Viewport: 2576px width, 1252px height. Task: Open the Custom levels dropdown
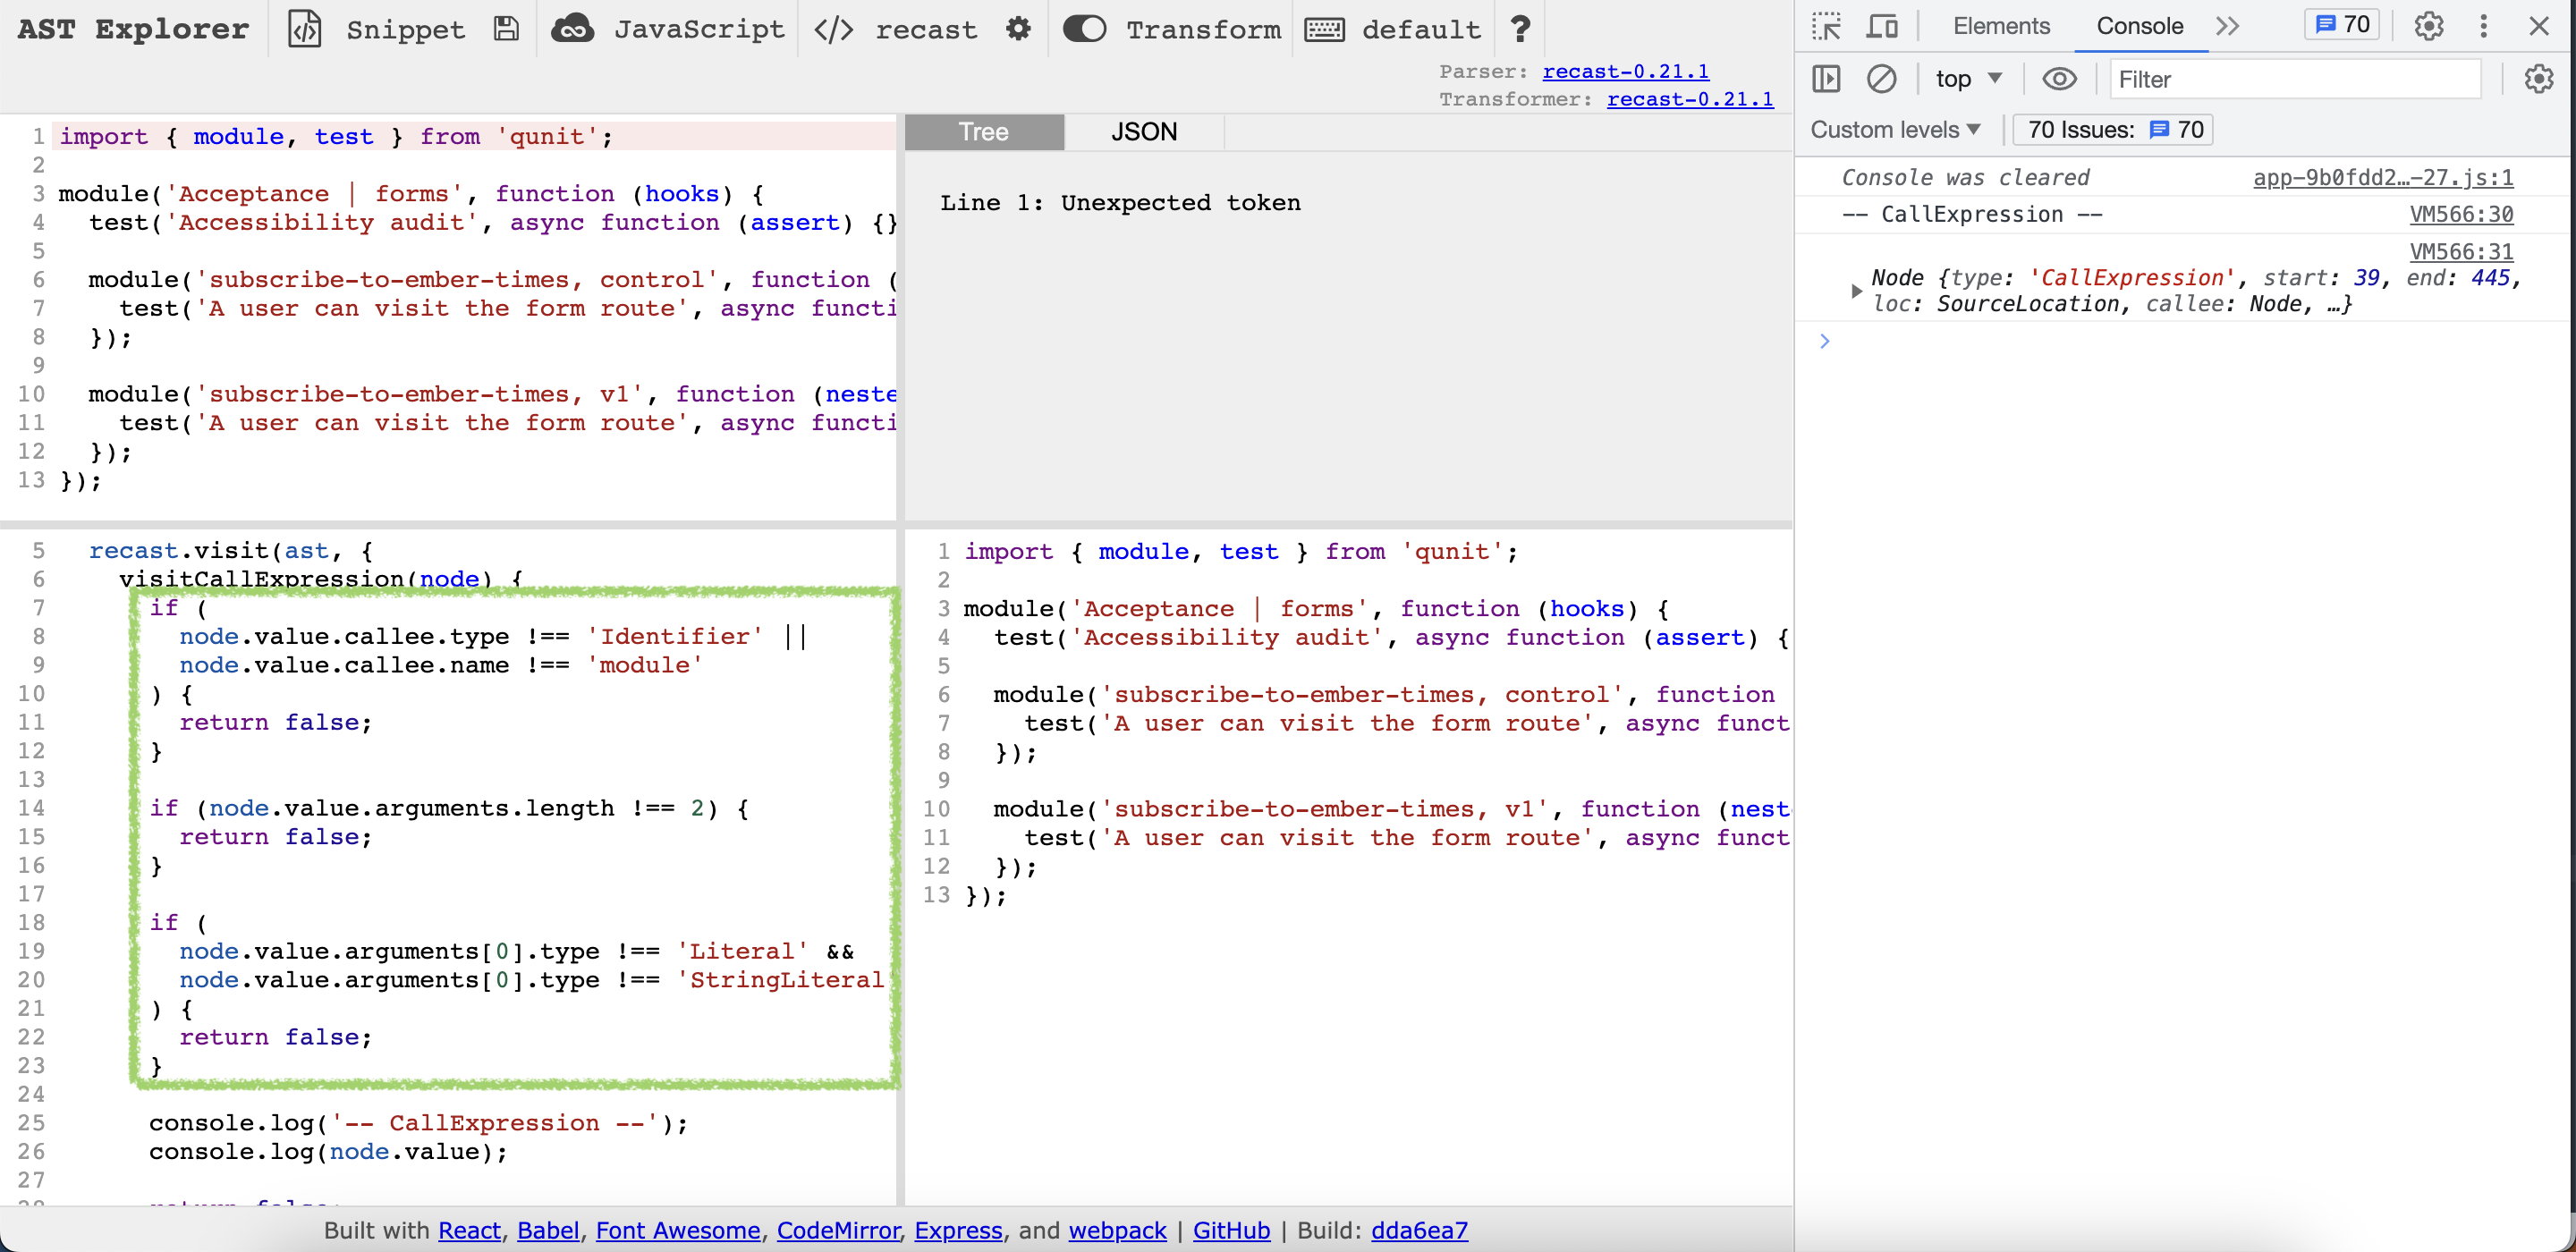click(x=1895, y=130)
